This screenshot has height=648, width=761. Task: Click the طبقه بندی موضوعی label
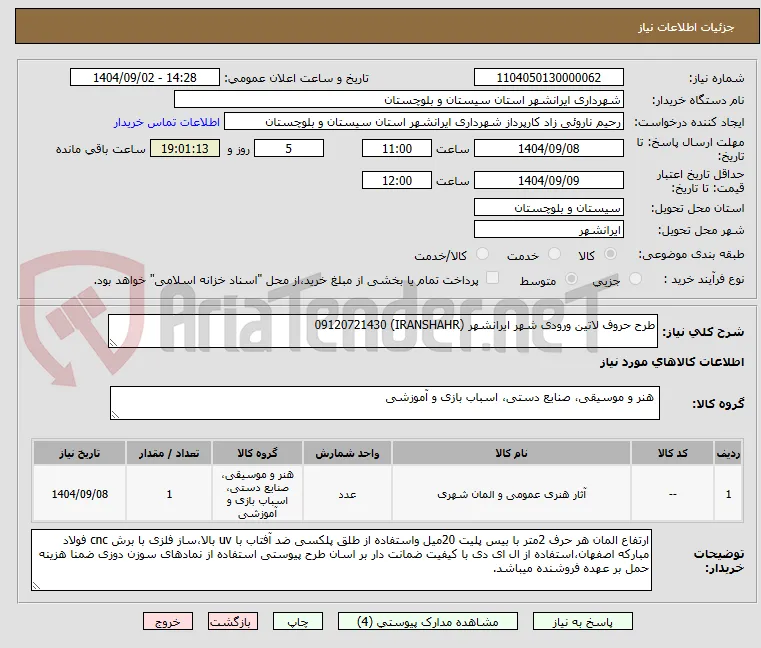(691, 254)
